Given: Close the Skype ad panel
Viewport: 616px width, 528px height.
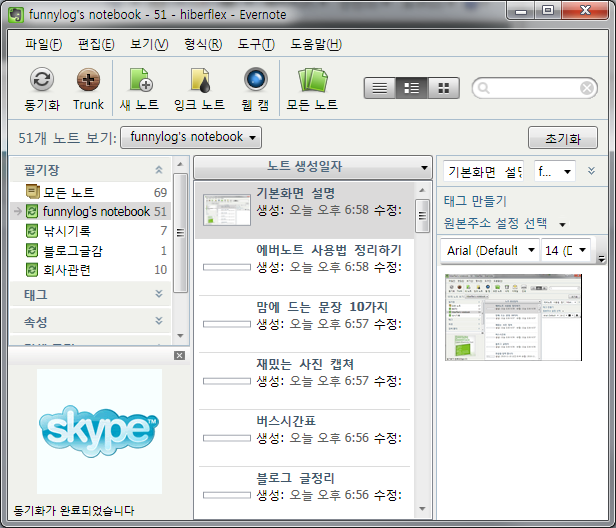Looking at the screenshot, I should tap(180, 356).
